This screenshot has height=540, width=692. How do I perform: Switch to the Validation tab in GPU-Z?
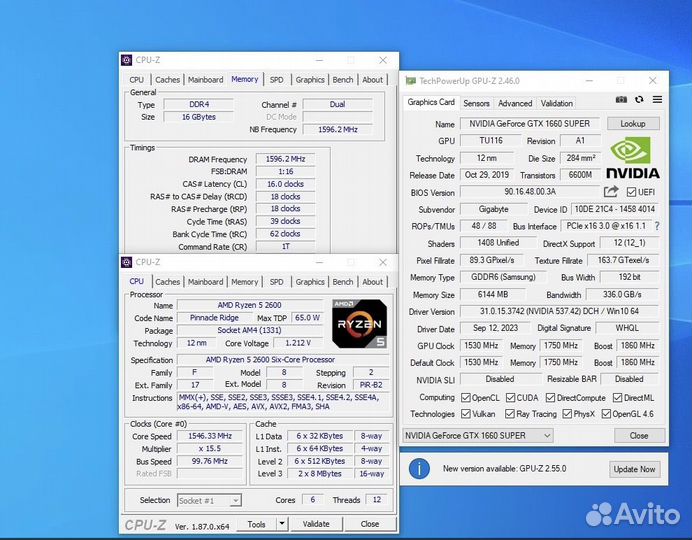coord(557,103)
